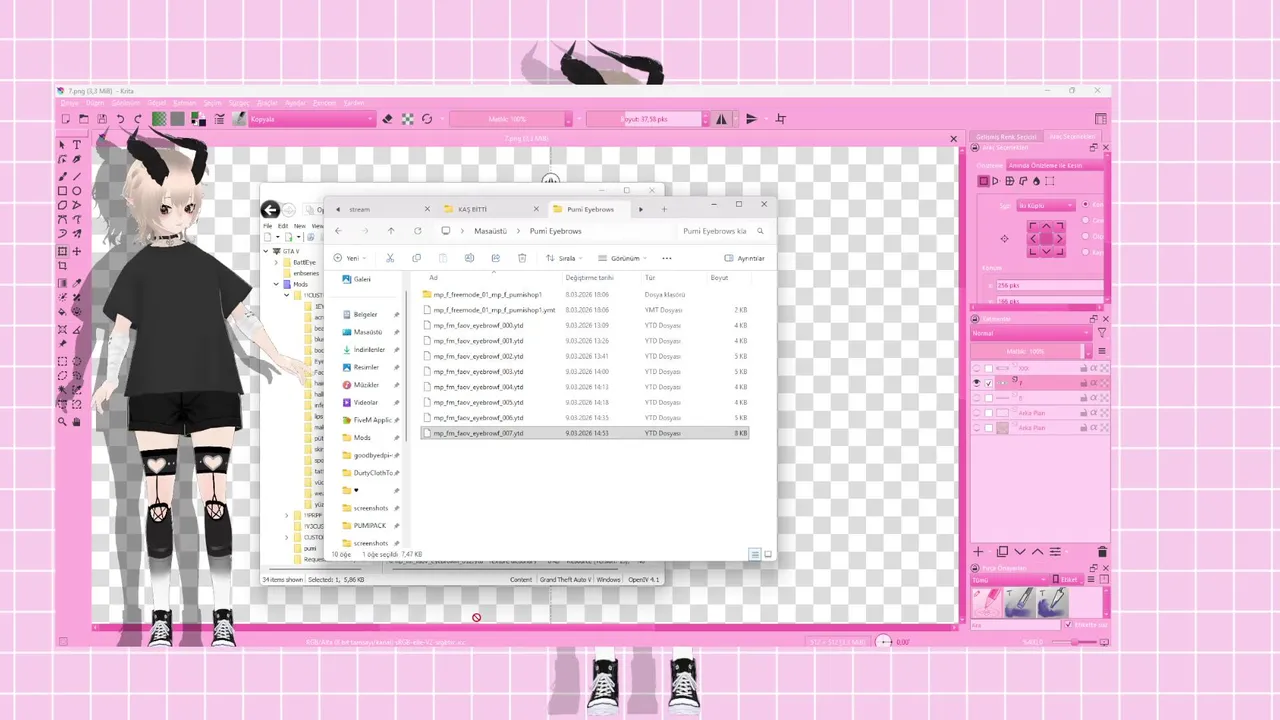1280x720 pixels.
Task: Select the Rectangle shape tool in Krita
Action: [63, 191]
